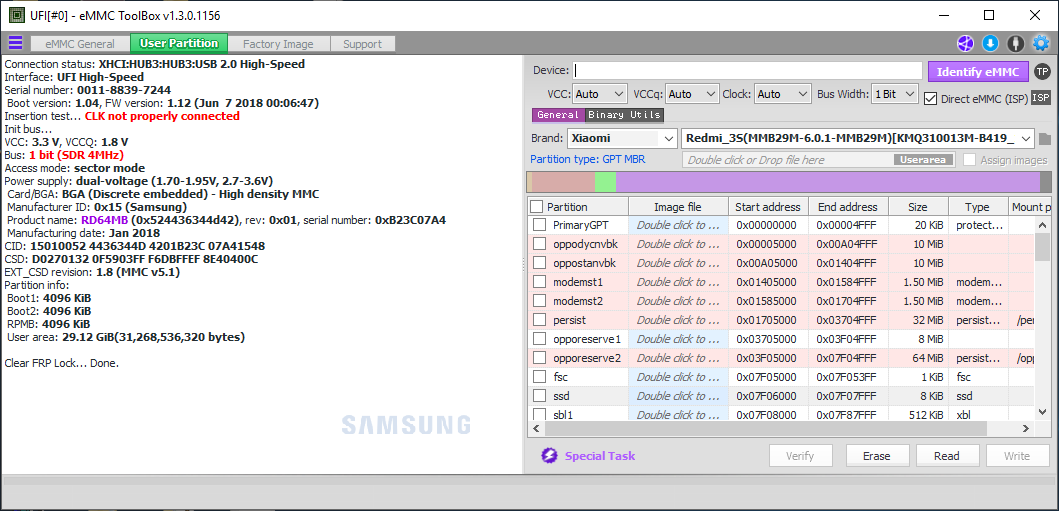
Task: Sort by Start address column header
Action: click(767, 207)
